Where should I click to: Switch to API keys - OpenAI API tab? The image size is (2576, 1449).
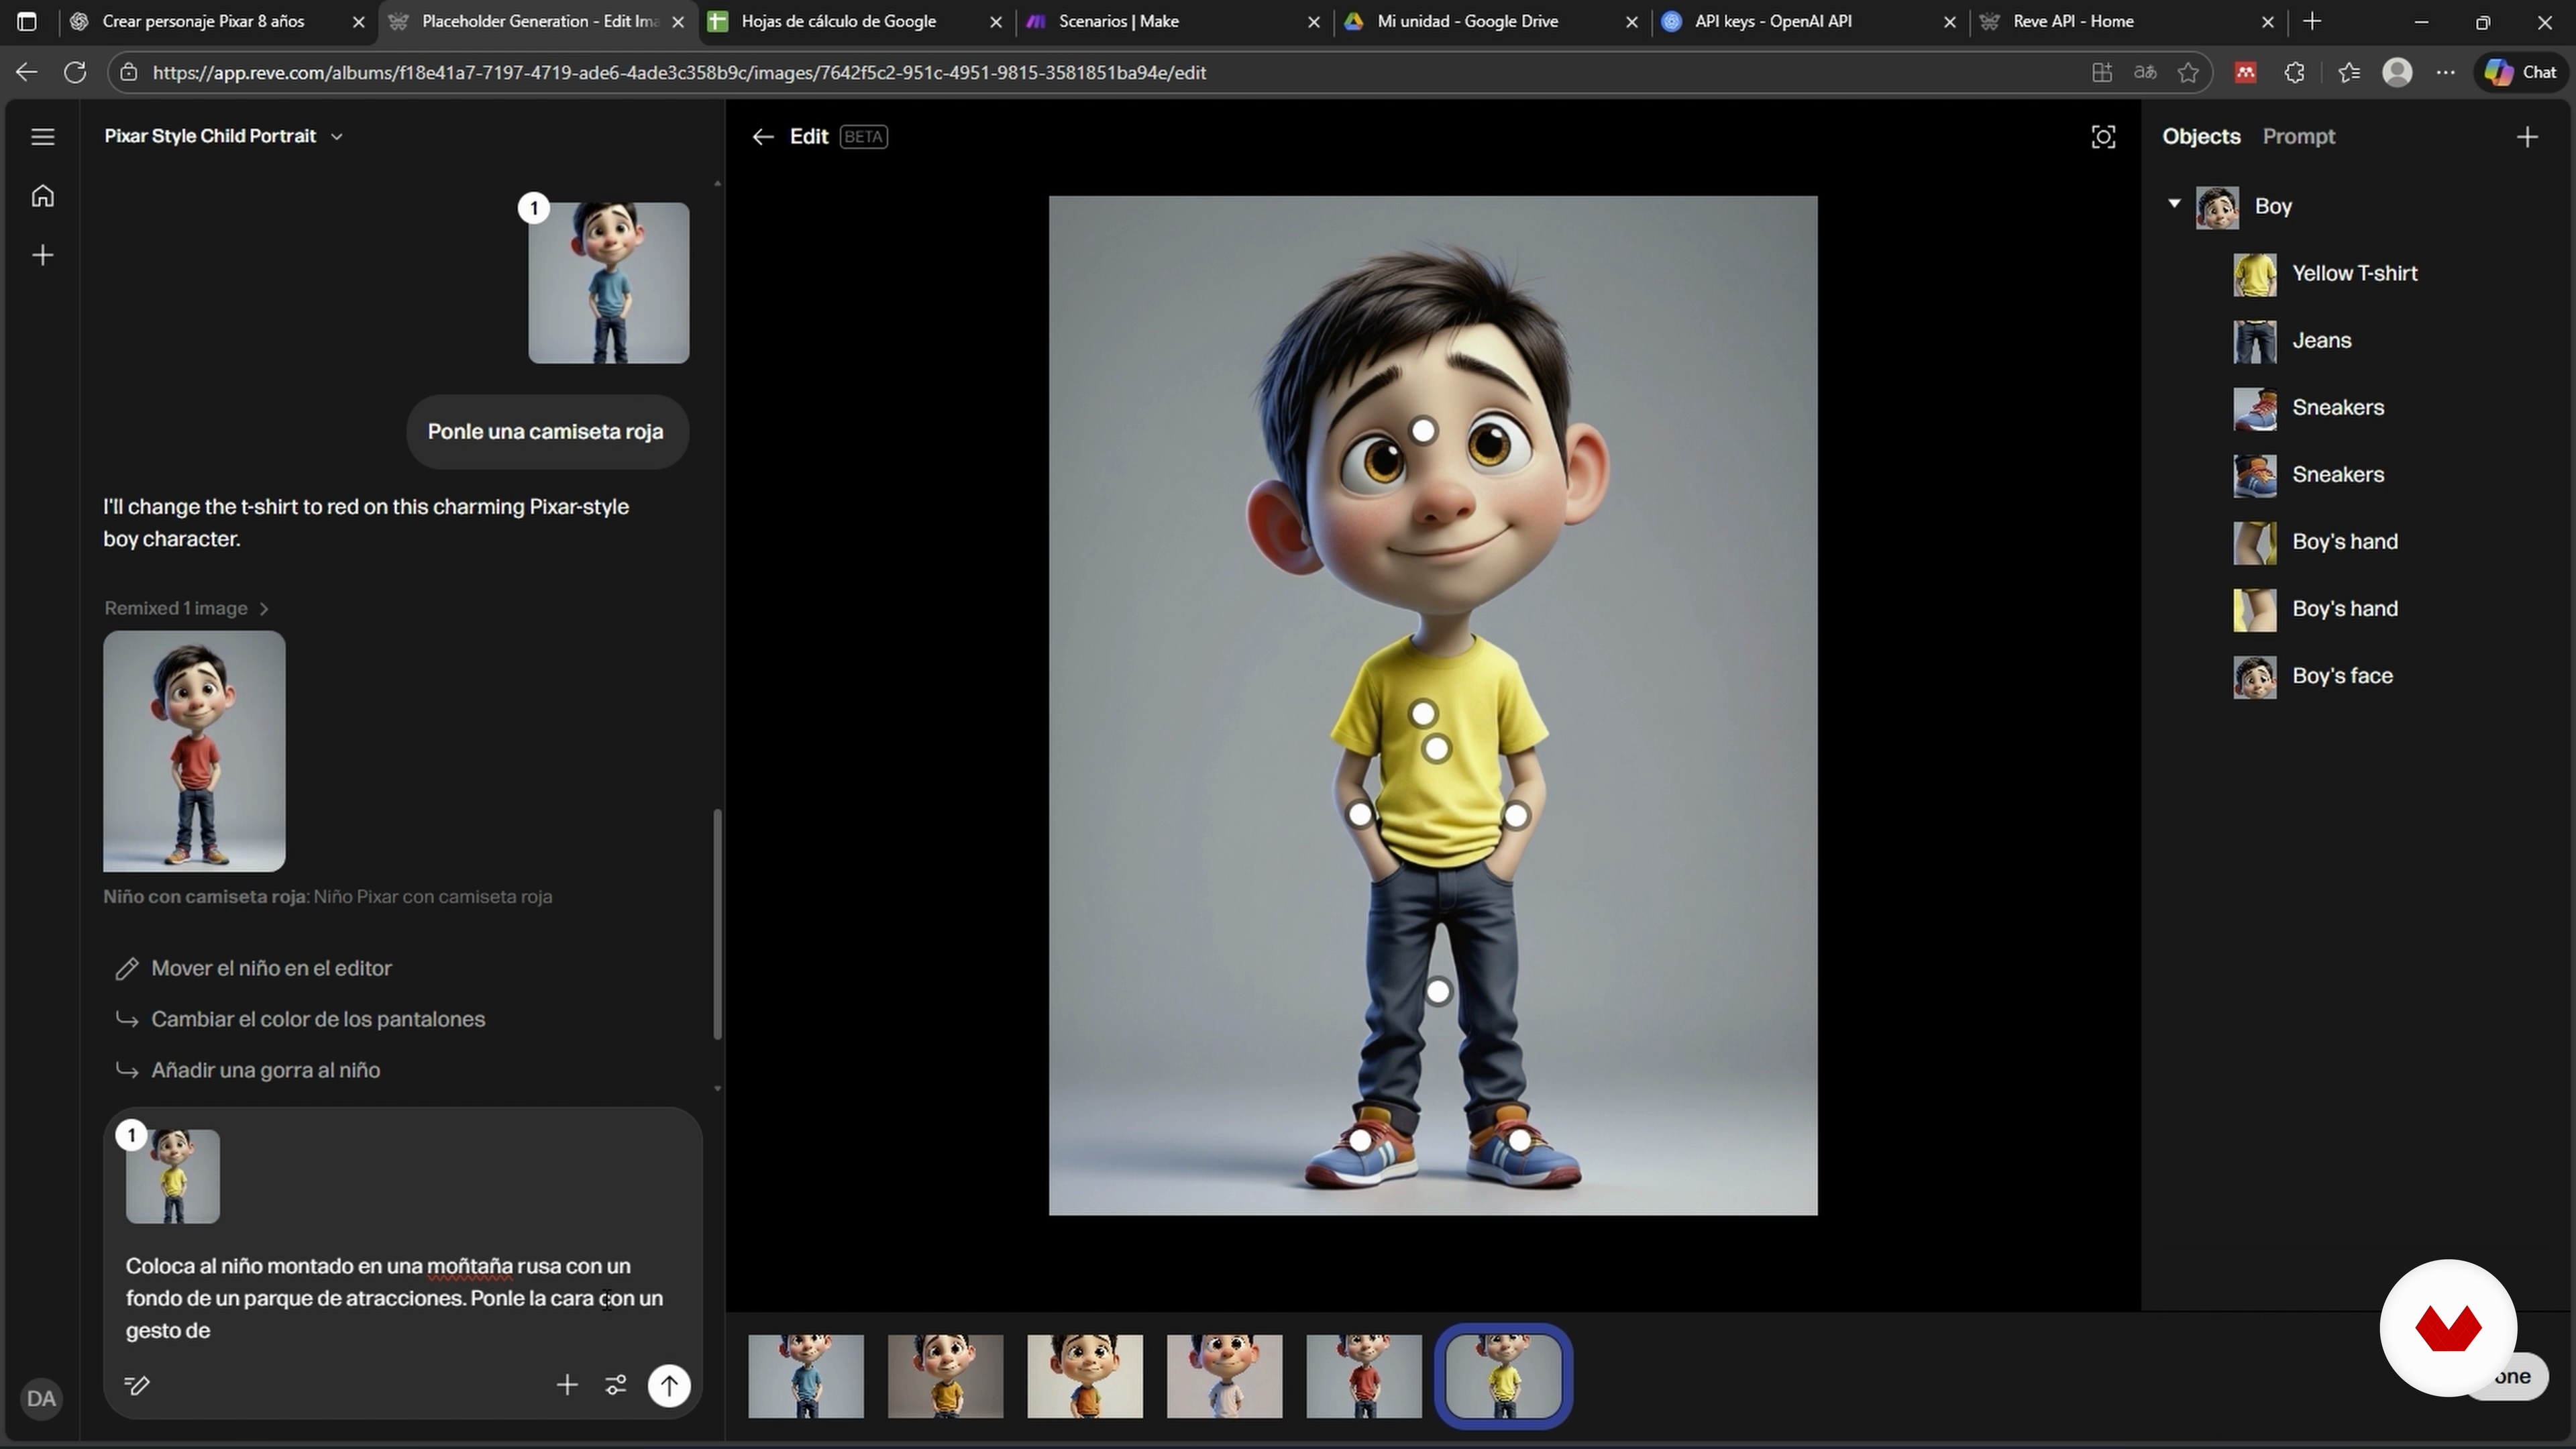click(x=1774, y=21)
